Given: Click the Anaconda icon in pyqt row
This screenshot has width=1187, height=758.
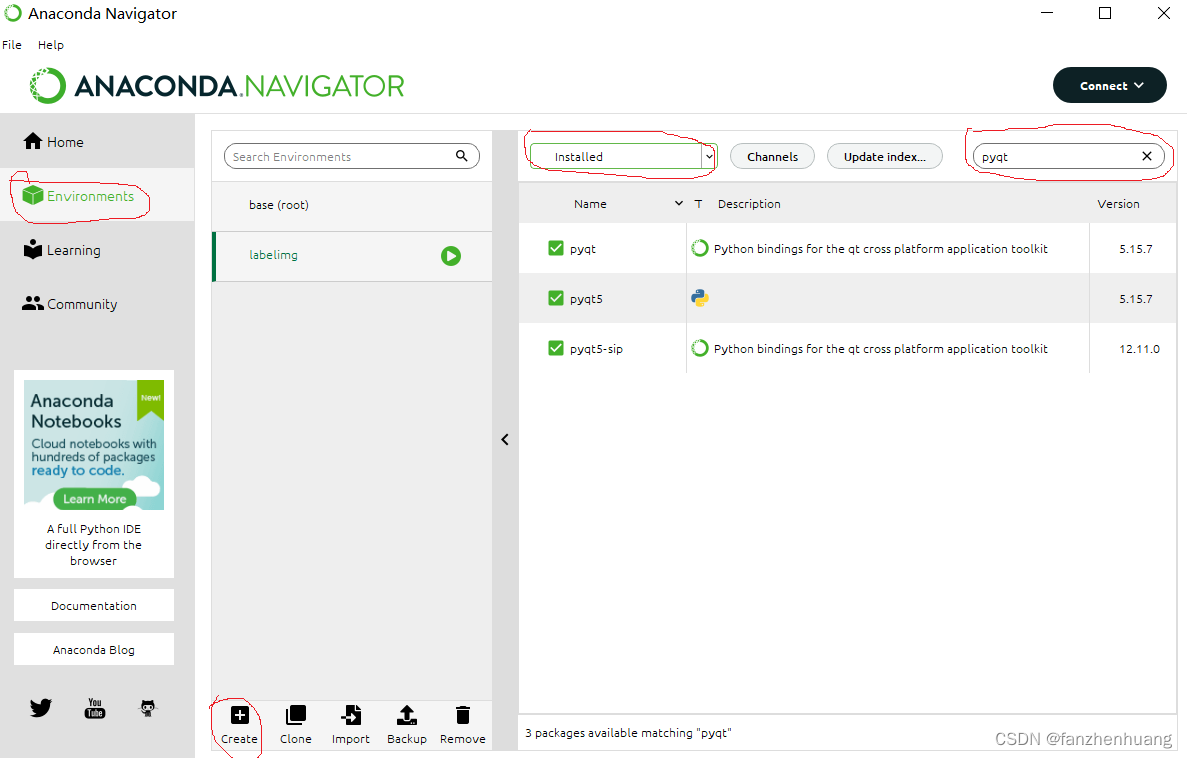Looking at the screenshot, I should click(x=700, y=248).
